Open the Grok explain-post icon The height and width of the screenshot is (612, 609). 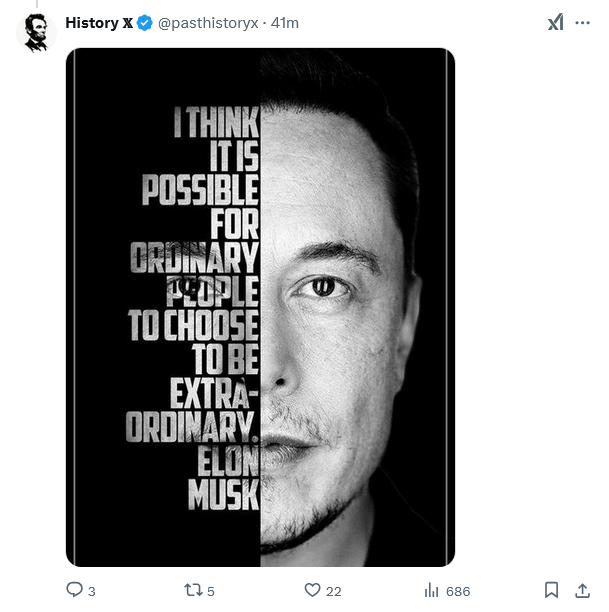(556, 23)
